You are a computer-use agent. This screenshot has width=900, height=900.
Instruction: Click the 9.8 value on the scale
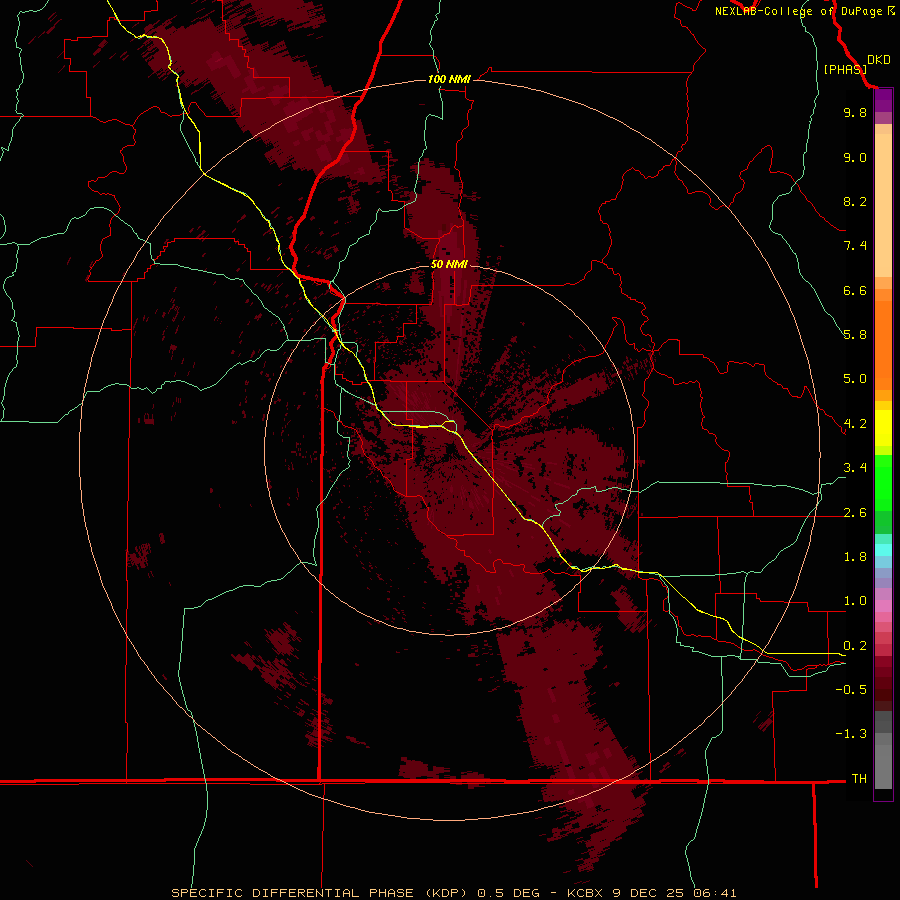855,112
